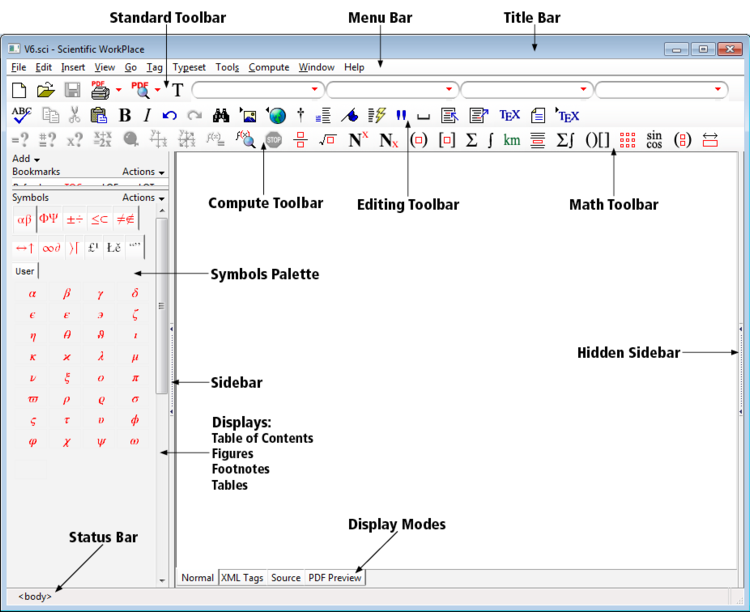Open the fourth tag dropdown in the standard toolbar
The image size is (750, 612).
click(x=662, y=89)
